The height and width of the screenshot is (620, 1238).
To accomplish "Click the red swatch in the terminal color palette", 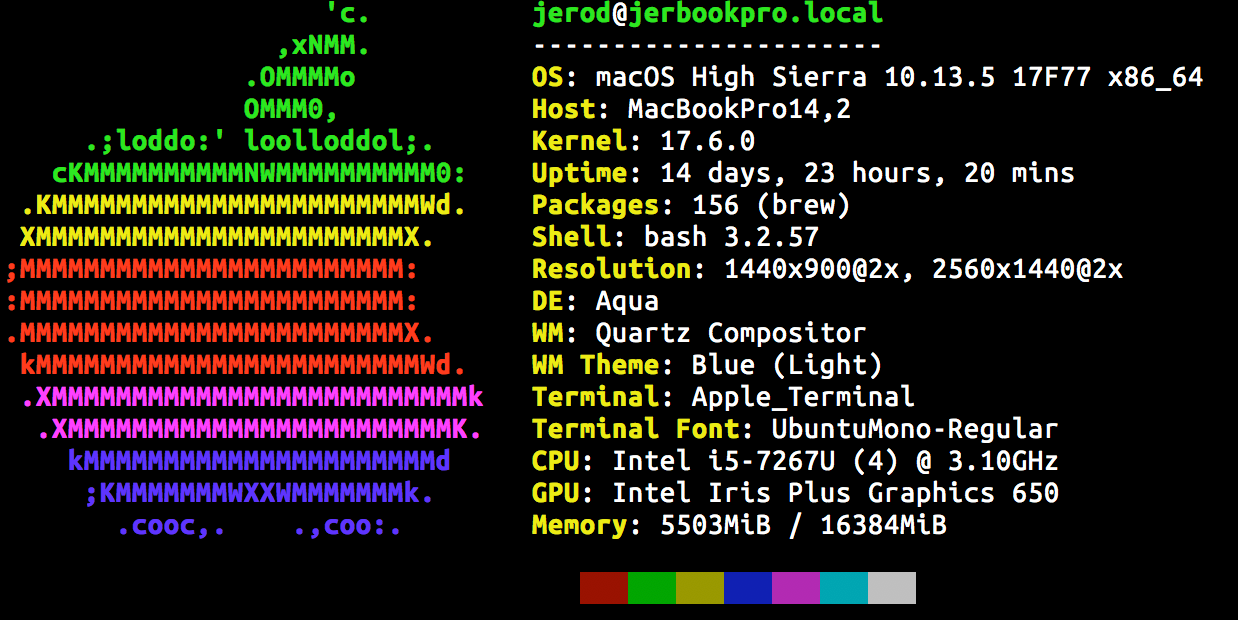I will tap(603, 588).
